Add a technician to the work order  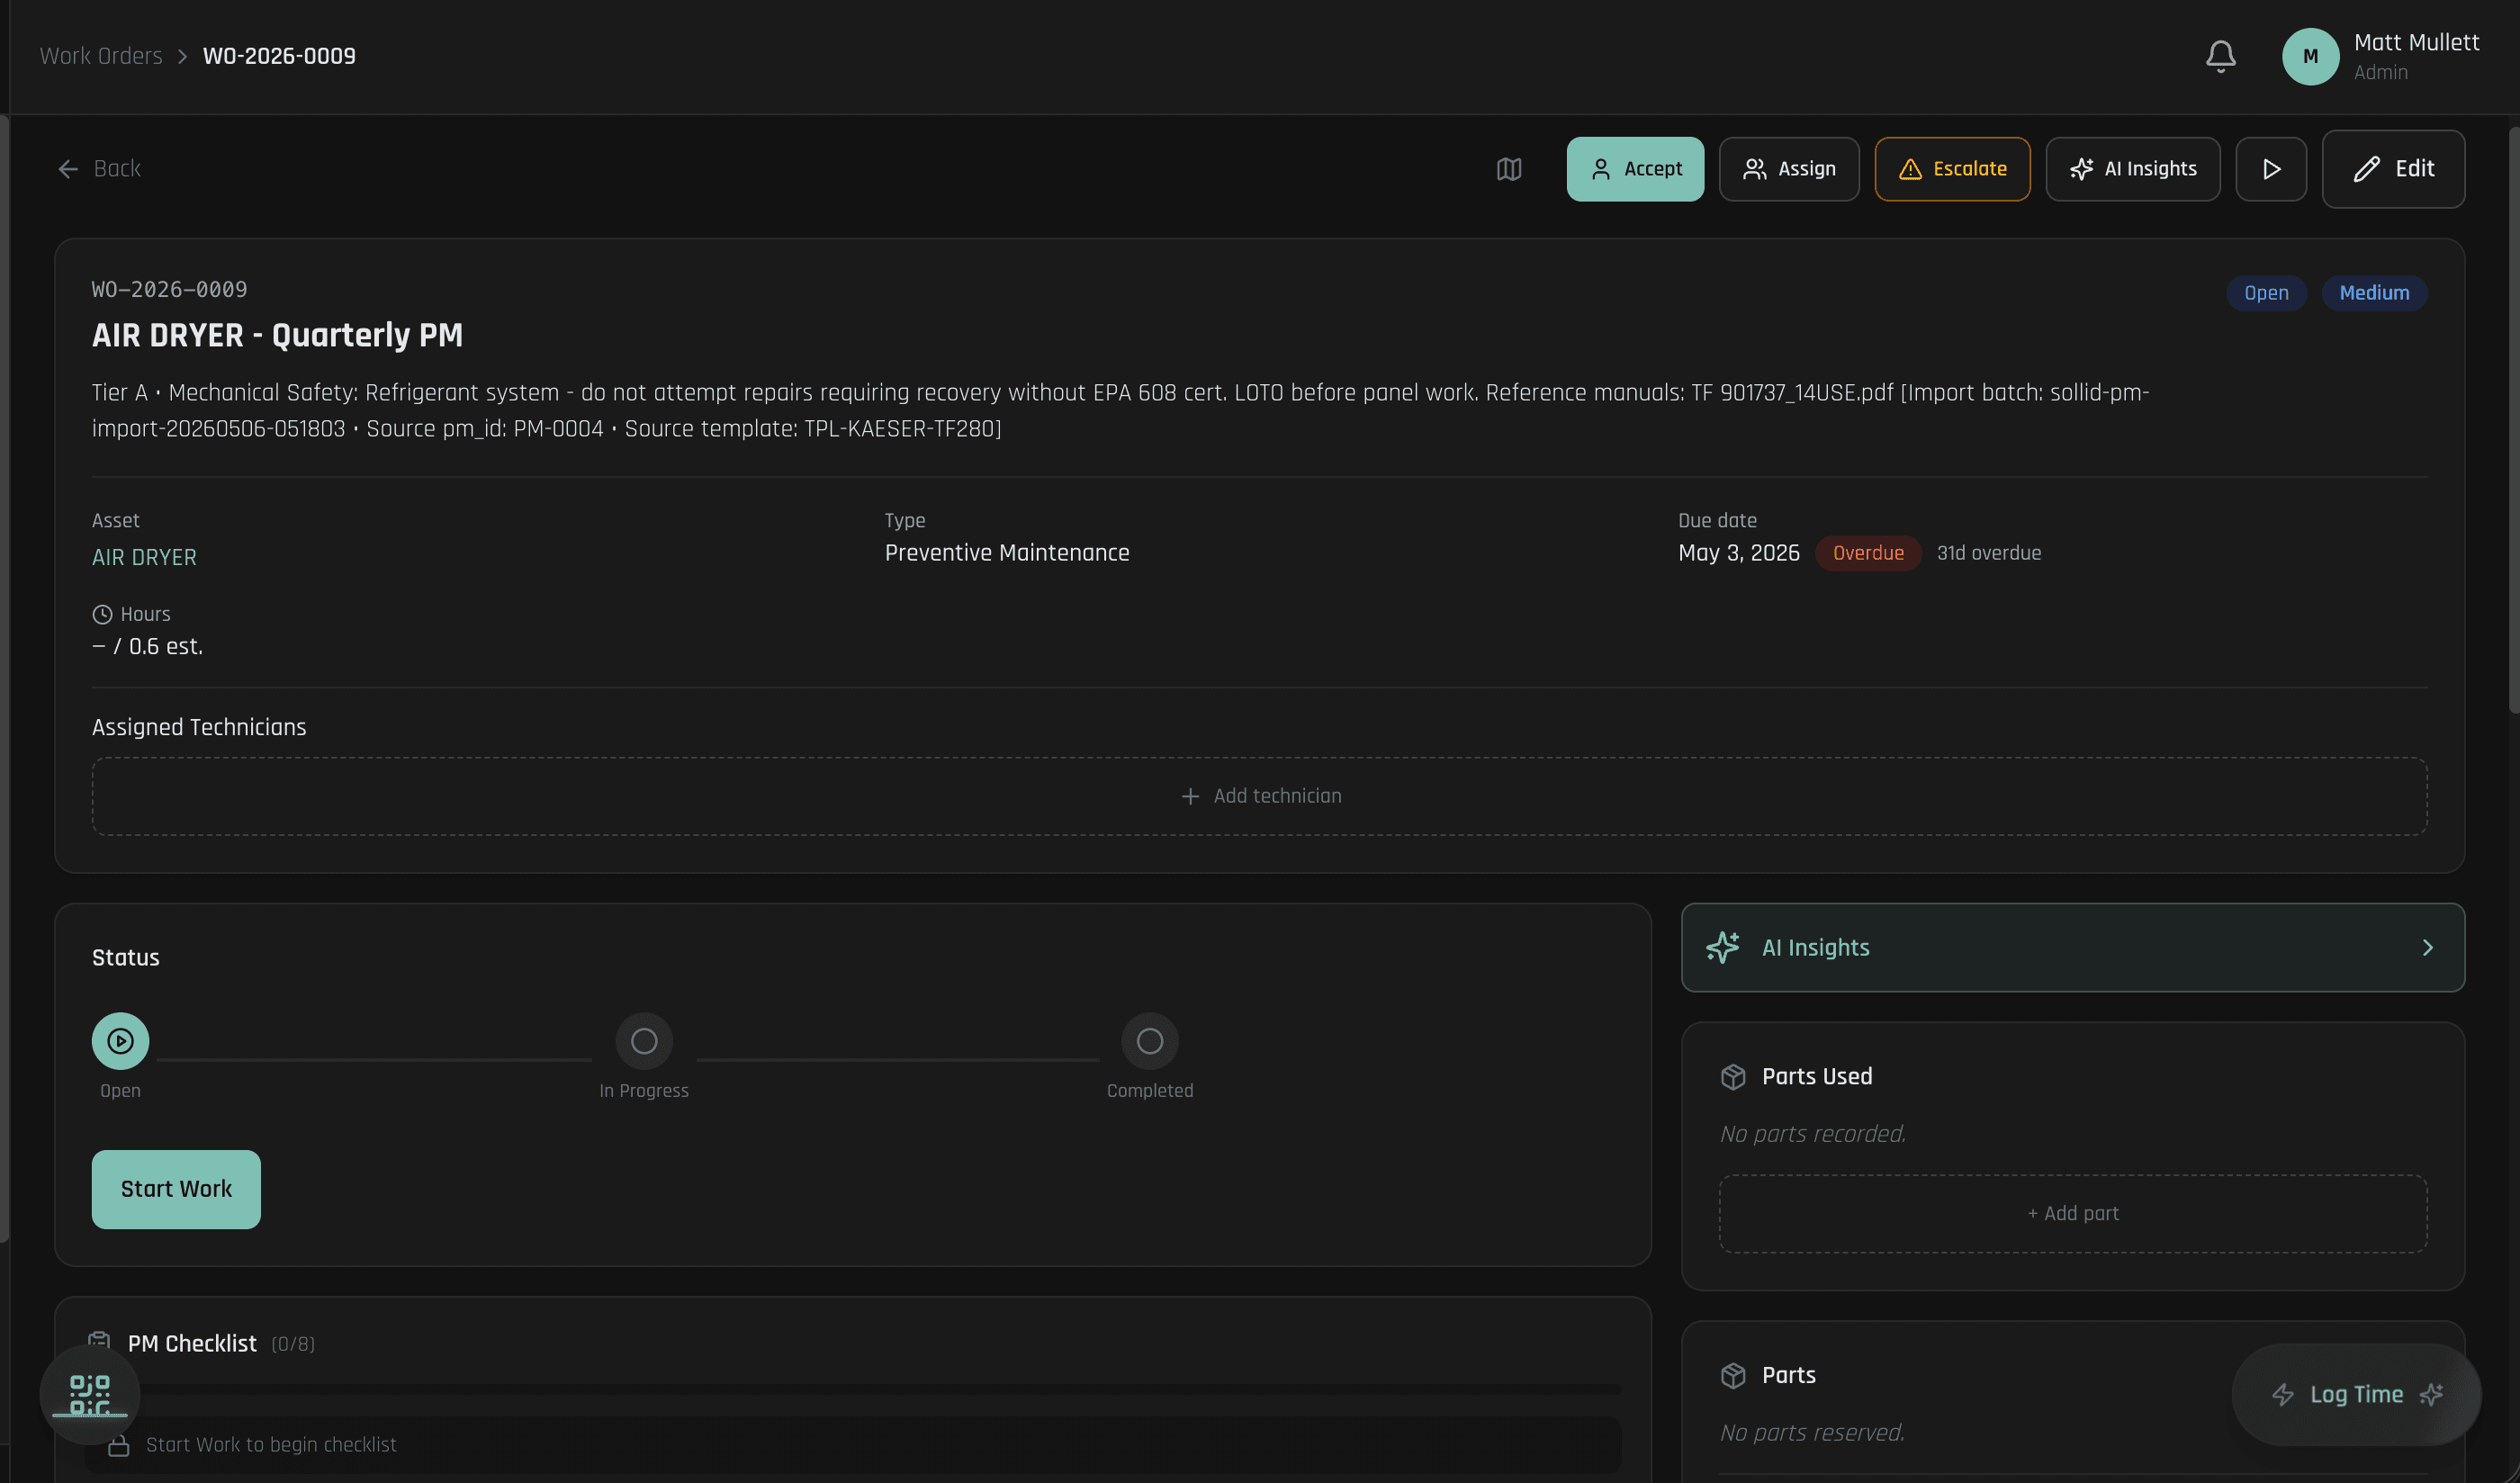click(1259, 796)
